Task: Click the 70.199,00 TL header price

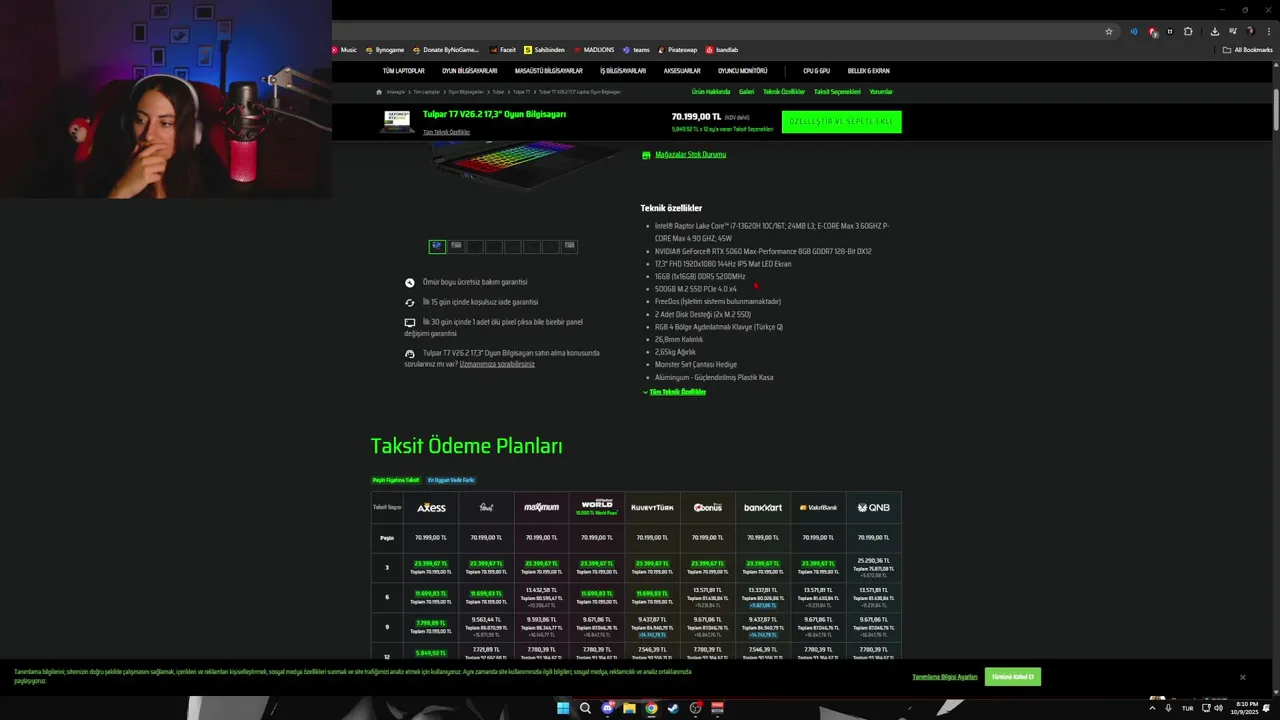Action: click(x=696, y=116)
